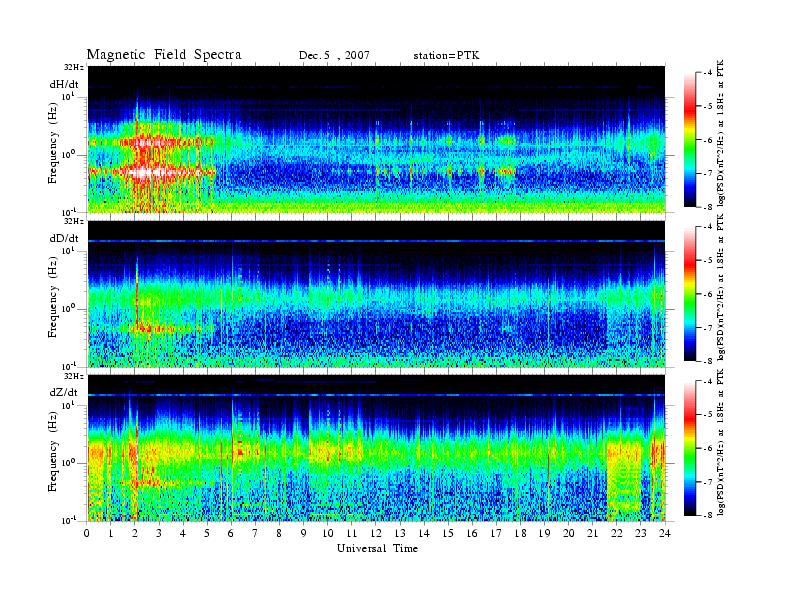
Task: Click the -7 label on dZ/dt colorbar
Action: coord(708,482)
